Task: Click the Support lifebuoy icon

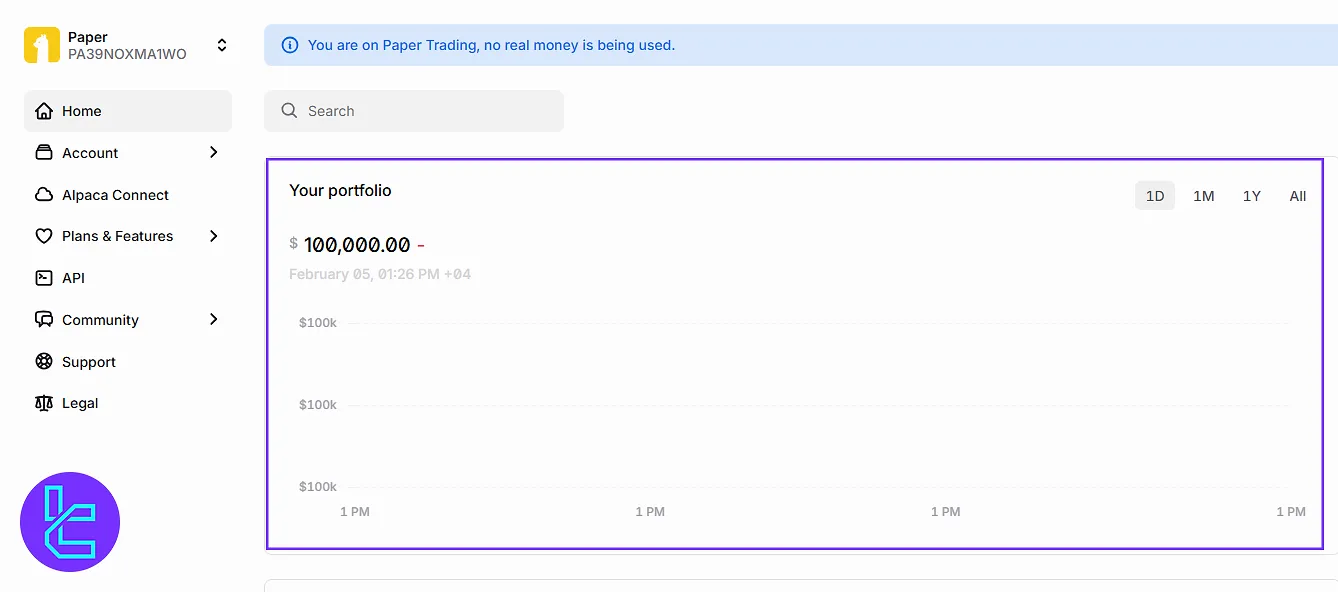Action: (43, 362)
